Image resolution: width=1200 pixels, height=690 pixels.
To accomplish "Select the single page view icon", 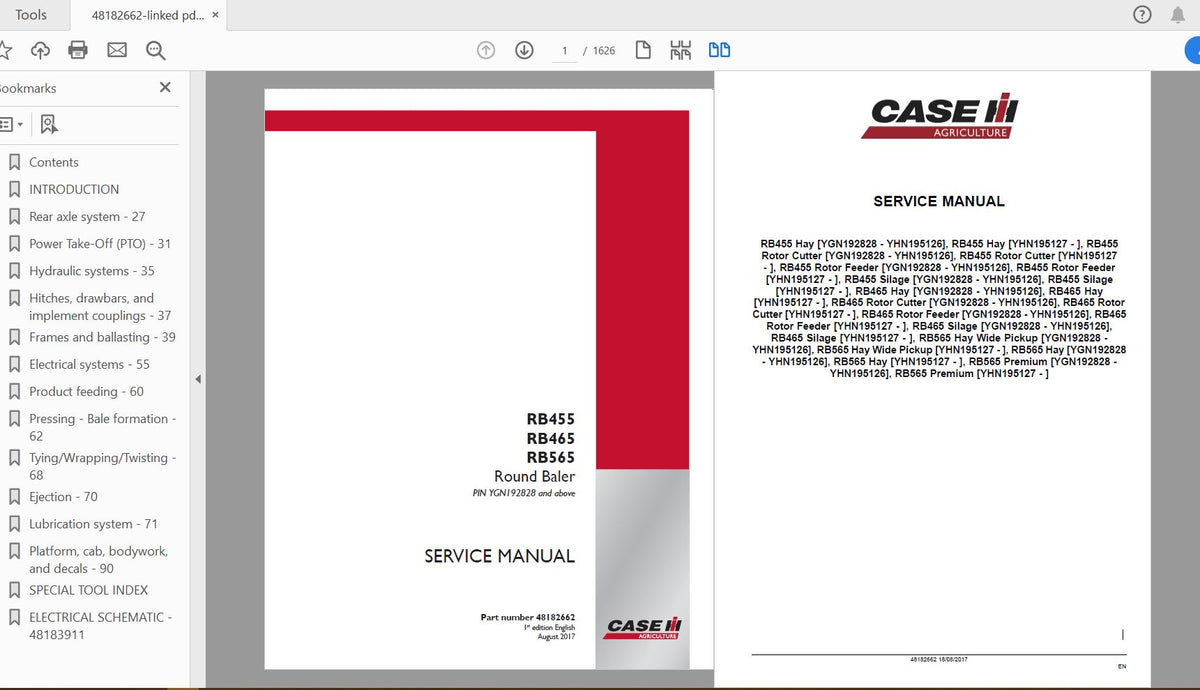I will pyautogui.click(x=643, y=50).
